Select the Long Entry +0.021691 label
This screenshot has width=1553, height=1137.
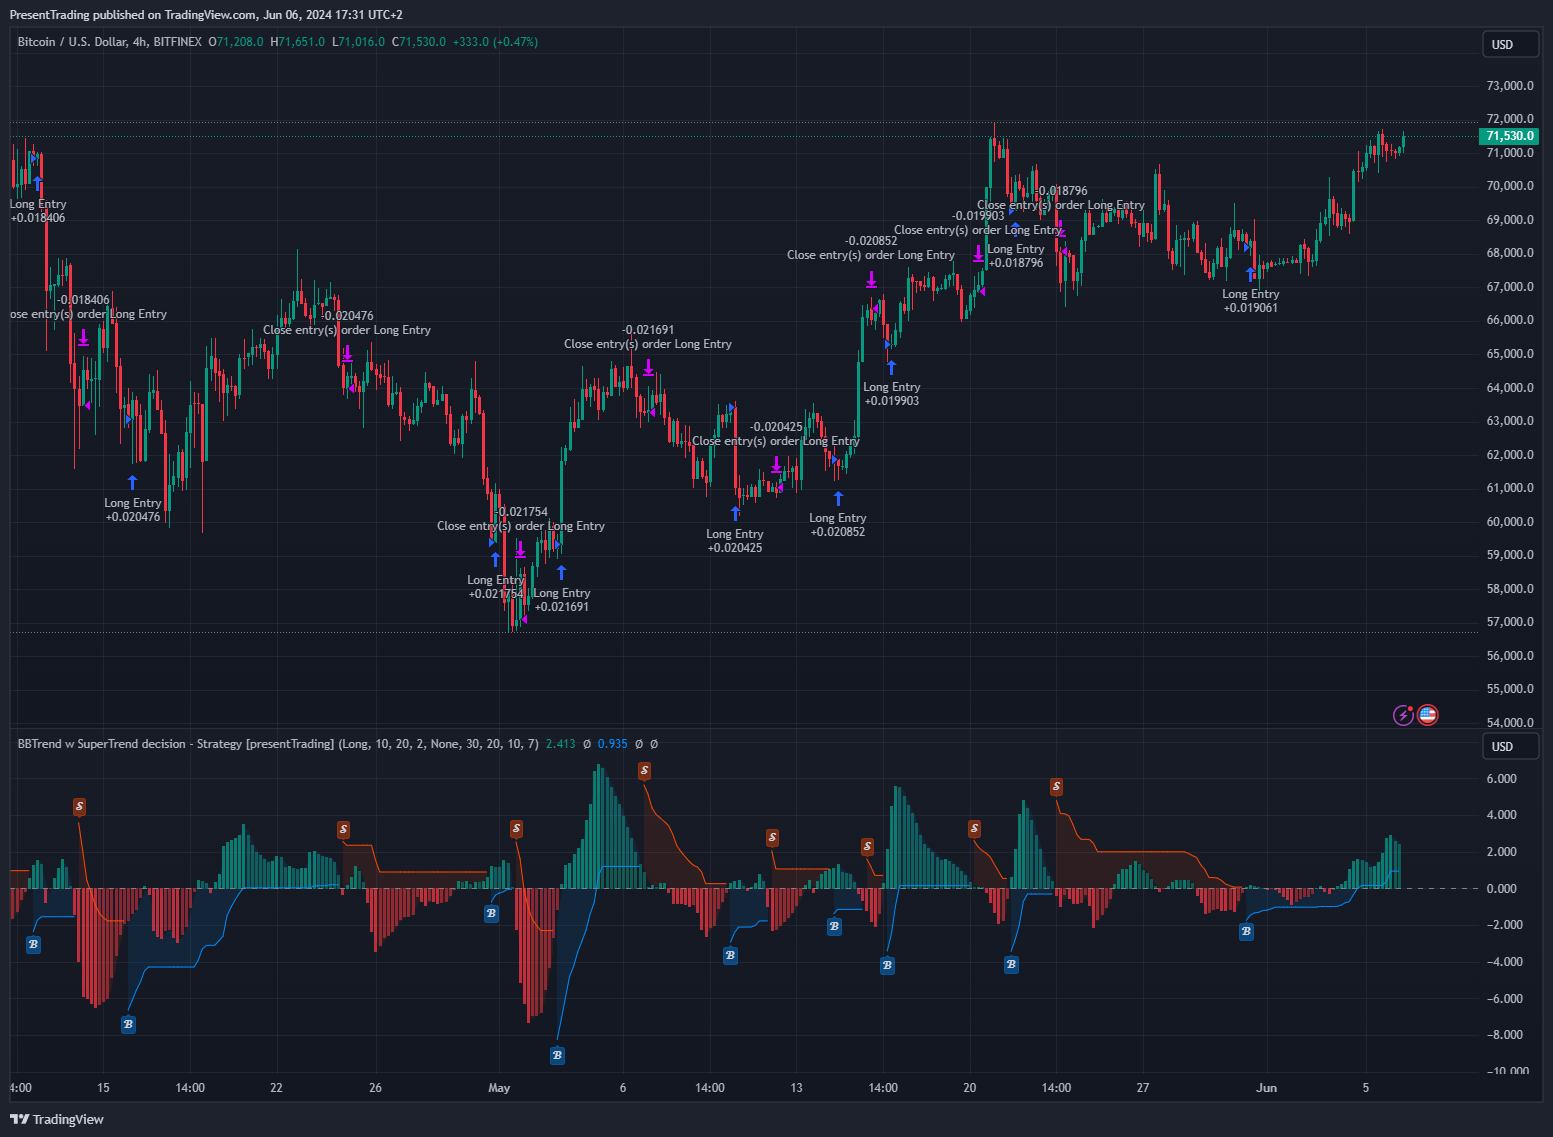coord(562,600)
